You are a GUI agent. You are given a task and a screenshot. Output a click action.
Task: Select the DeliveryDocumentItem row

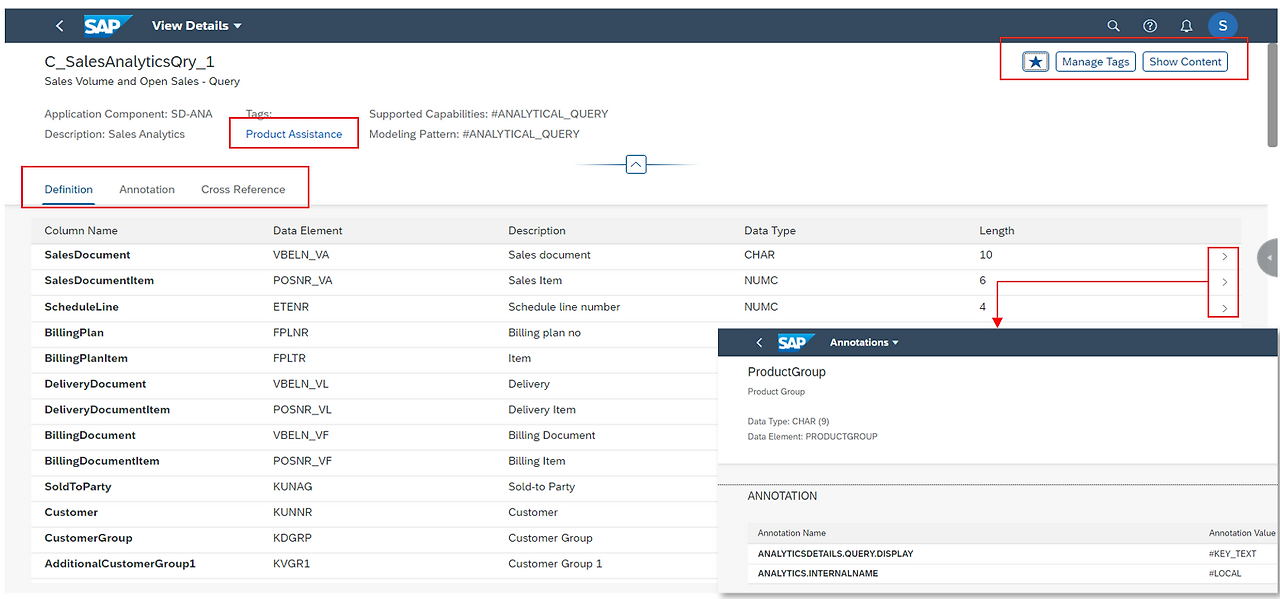[375, 410]
